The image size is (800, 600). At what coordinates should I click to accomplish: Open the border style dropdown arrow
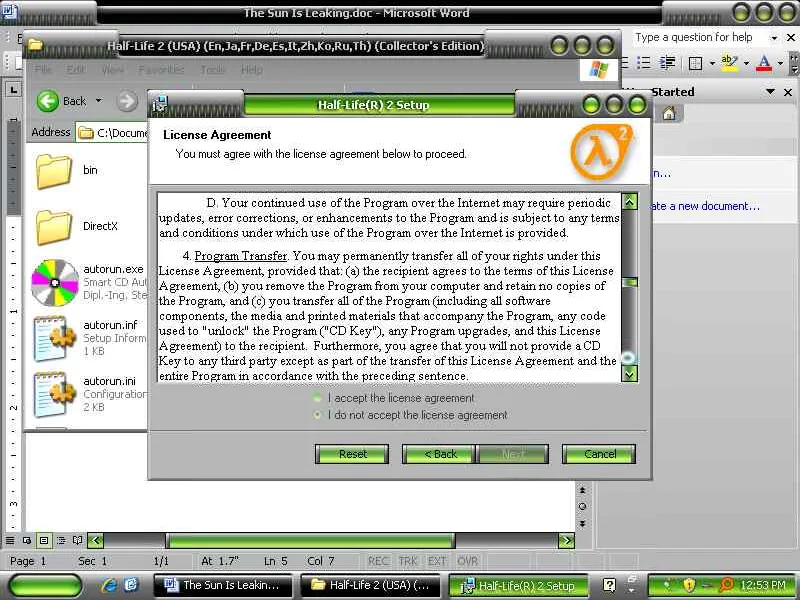712,64
